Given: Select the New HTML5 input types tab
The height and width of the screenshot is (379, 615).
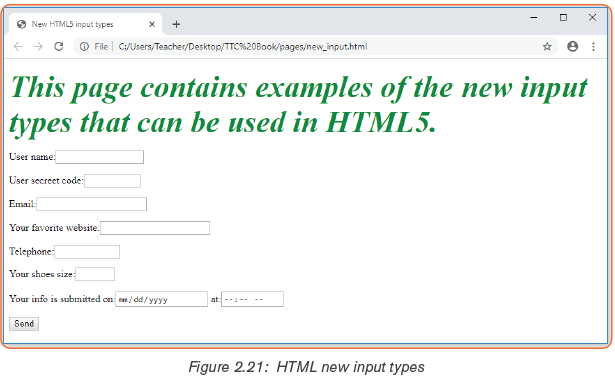Looking at the screenshot, I should [x=85, y=24].
